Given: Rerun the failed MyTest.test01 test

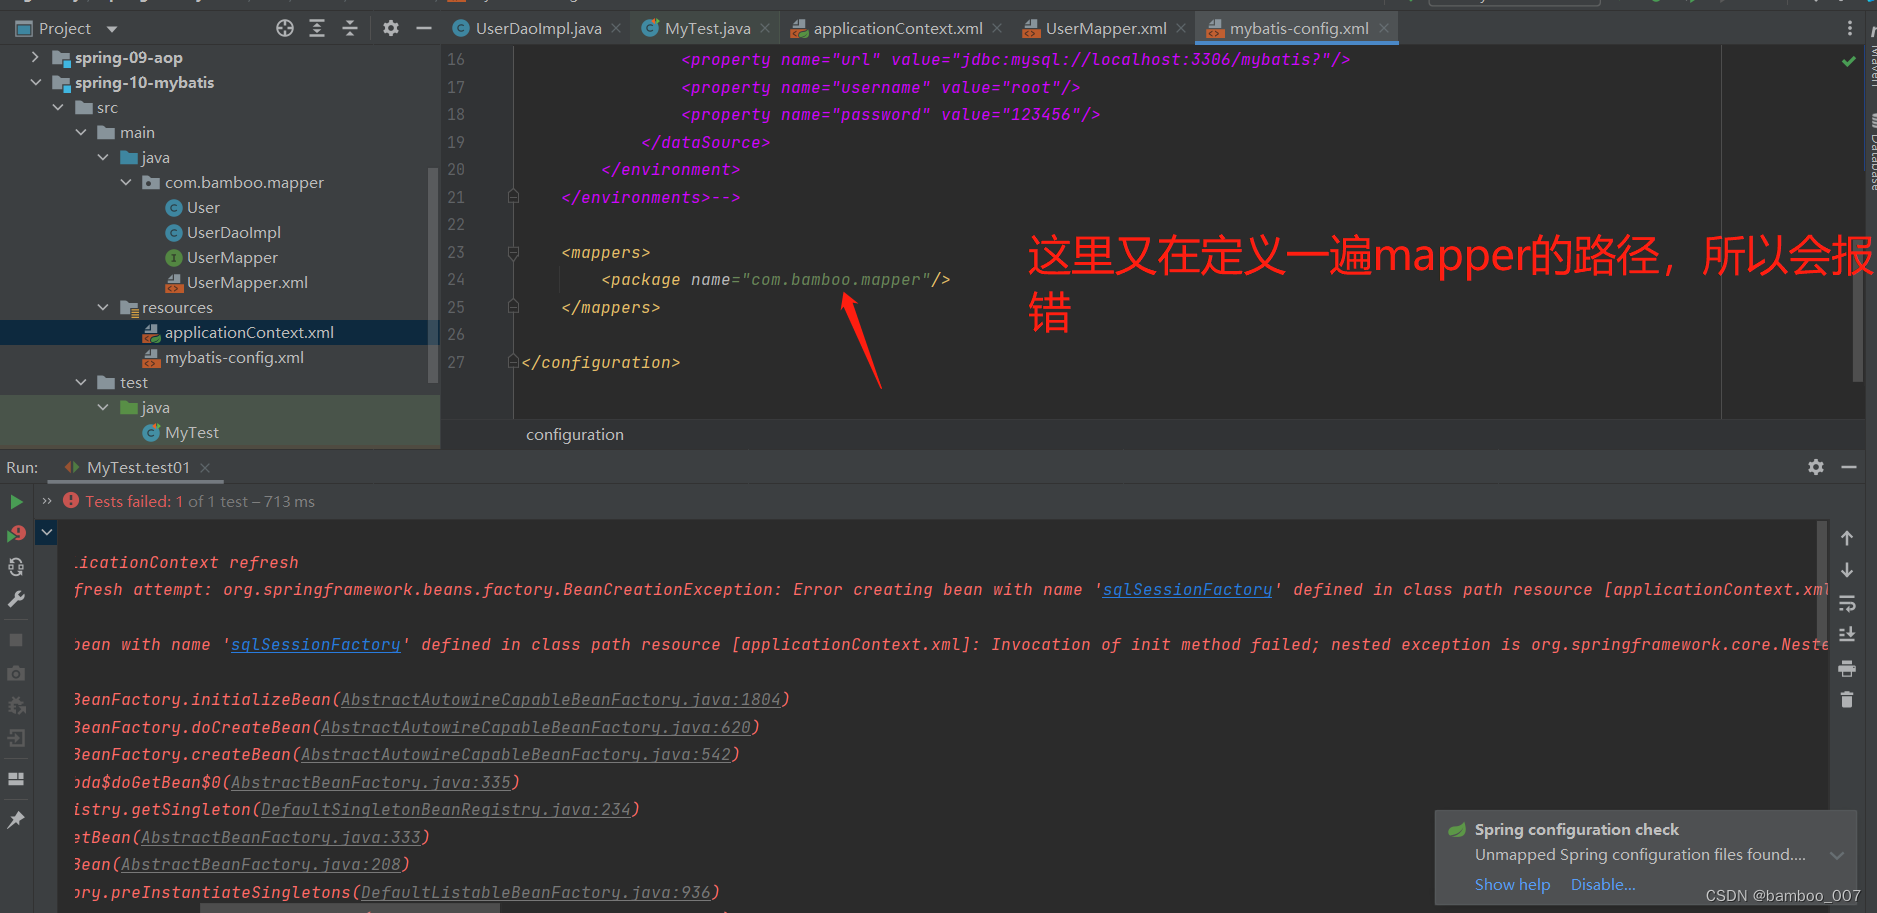Looking at the screenshot, I should coord(16,533).
